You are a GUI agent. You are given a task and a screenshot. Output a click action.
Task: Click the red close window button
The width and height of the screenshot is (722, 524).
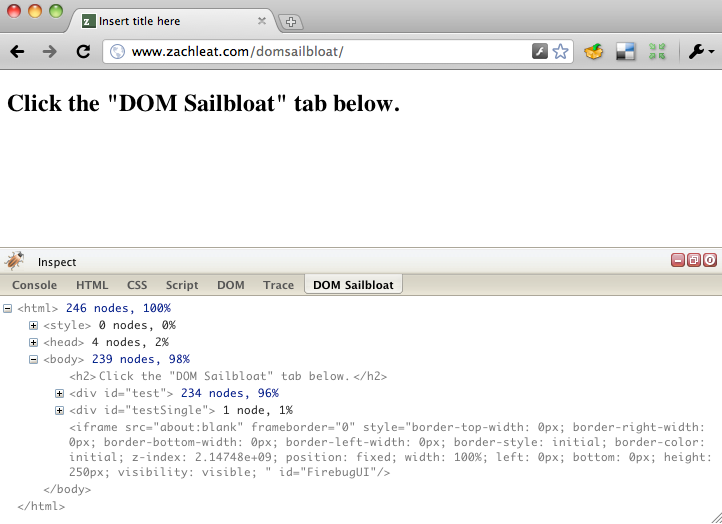pyautogui.click(x=14, y=11)
